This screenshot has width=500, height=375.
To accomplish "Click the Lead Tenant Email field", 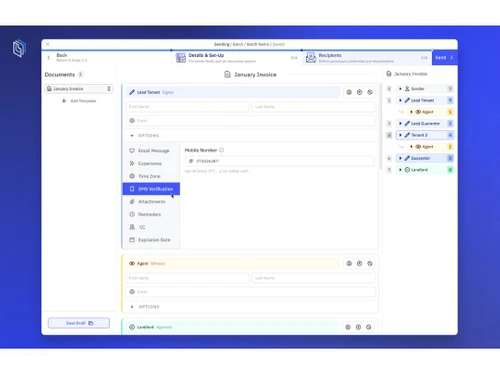I will click(251, 121).
